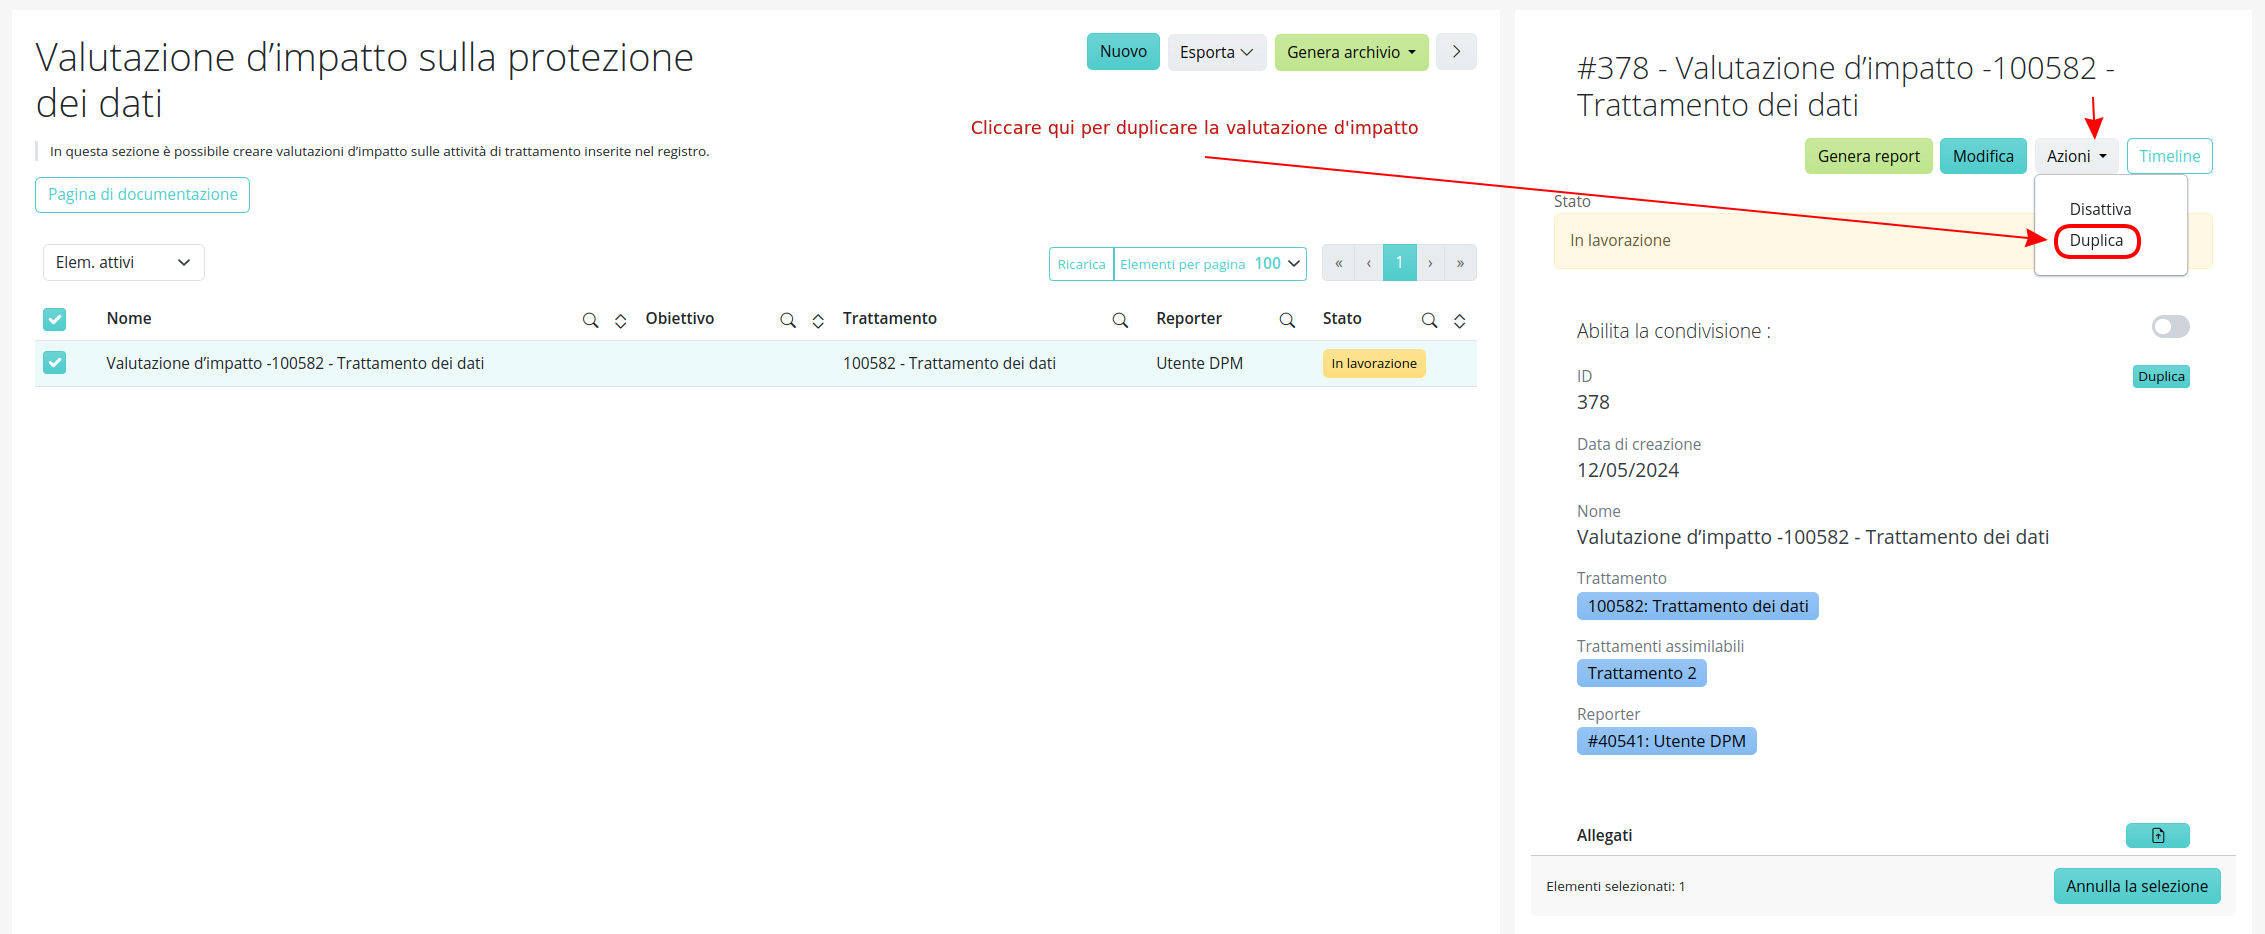Open tag 100582: Trattamento dei dati

pos(1697,606)
